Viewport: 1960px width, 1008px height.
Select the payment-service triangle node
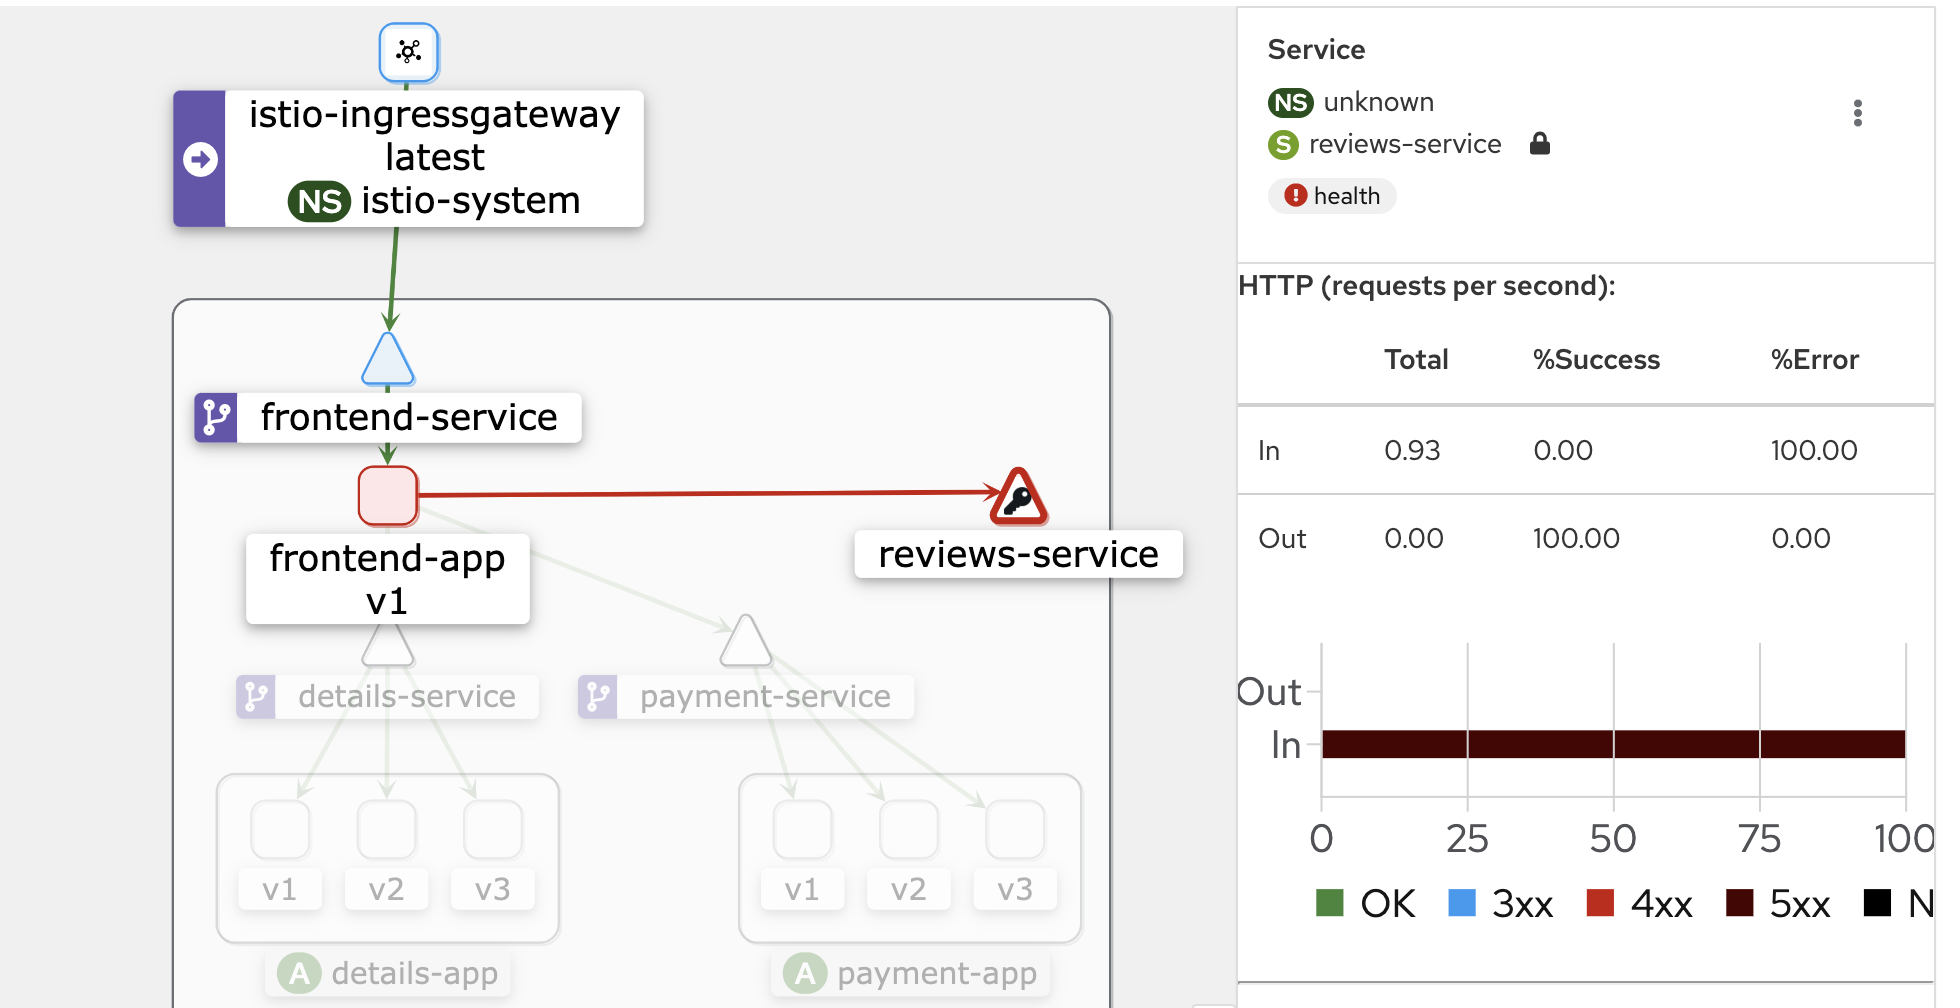tap(746, 641)
